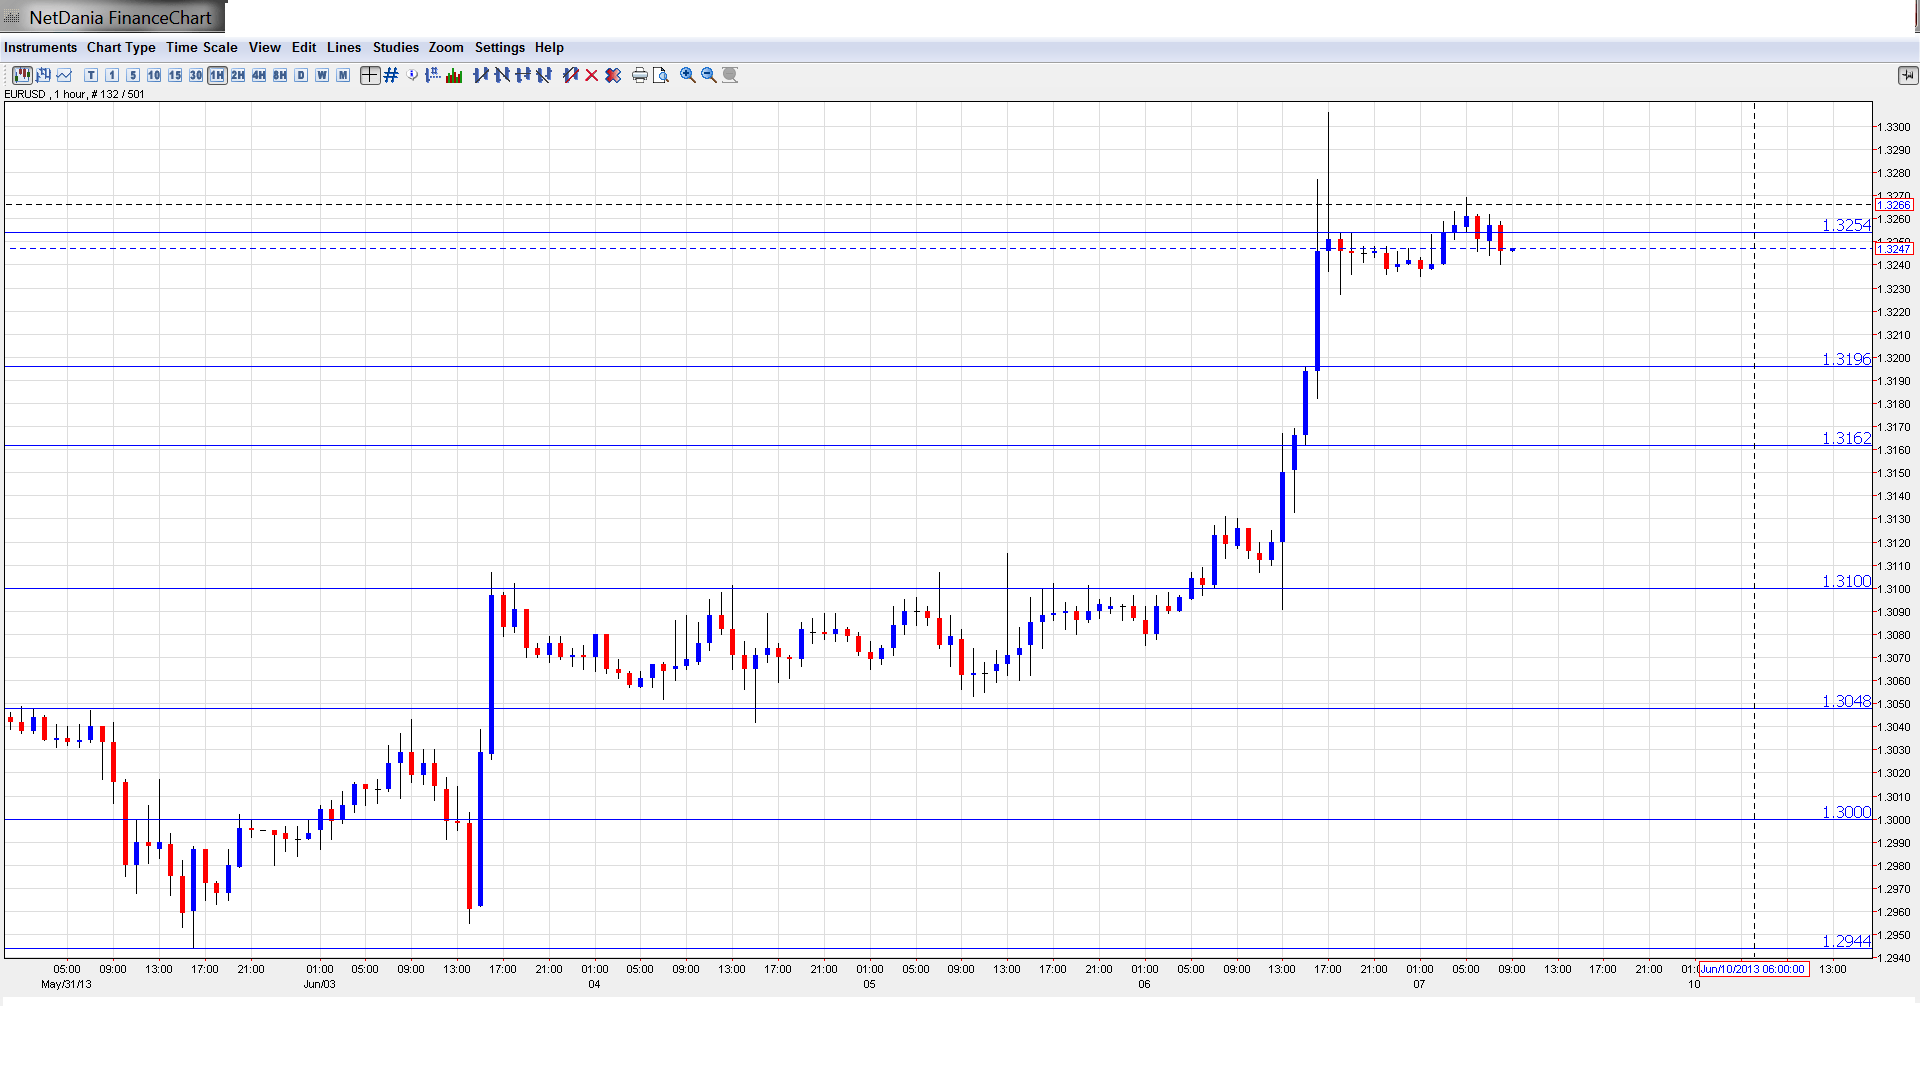Click the Jun/10/2013 06:00:00 time marker
The image size is (1920, 1080).
[1753, 969]
